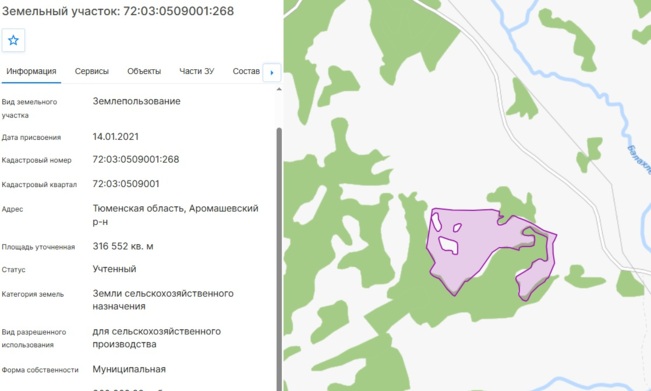Click the info panel vertical scrollbar
The width and height of the screenshot is (651, 391).
click(279, 259)
